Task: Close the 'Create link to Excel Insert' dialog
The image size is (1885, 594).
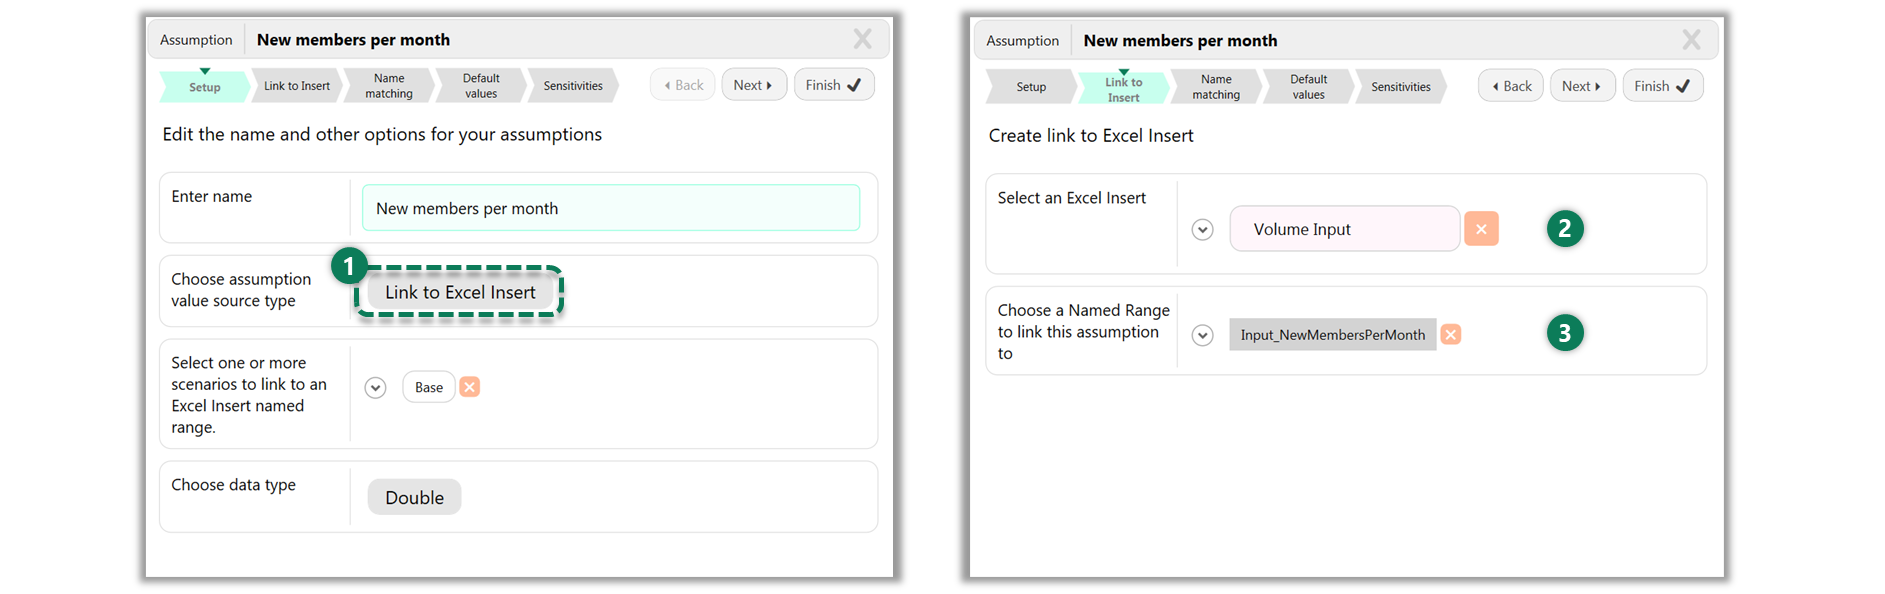Action: [x=1691, y=40]
